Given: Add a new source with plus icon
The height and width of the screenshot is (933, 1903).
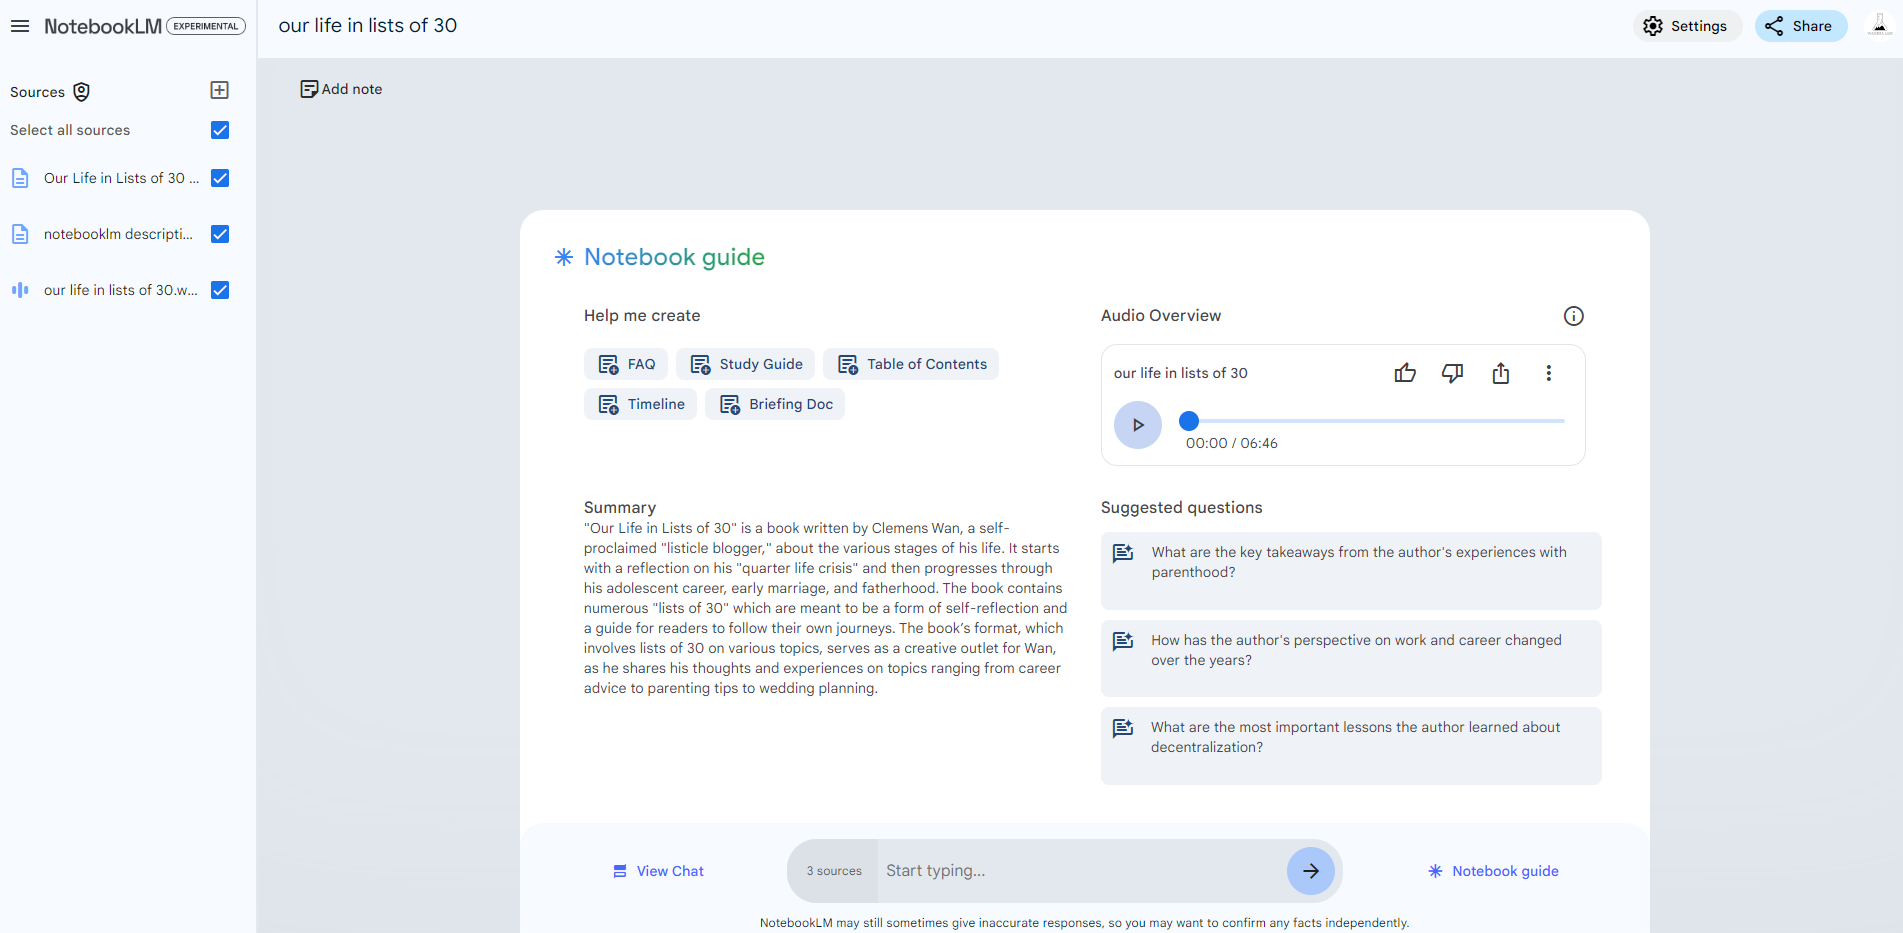Looking at the screenshot, I should click(x=220, y=90).
